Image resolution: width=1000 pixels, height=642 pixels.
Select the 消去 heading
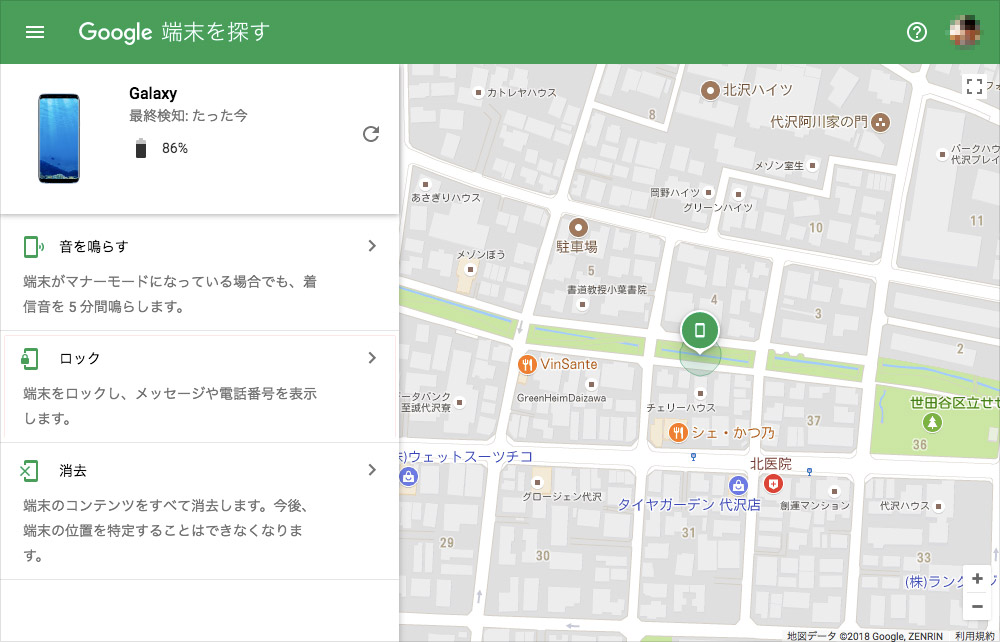click(73, 471)
